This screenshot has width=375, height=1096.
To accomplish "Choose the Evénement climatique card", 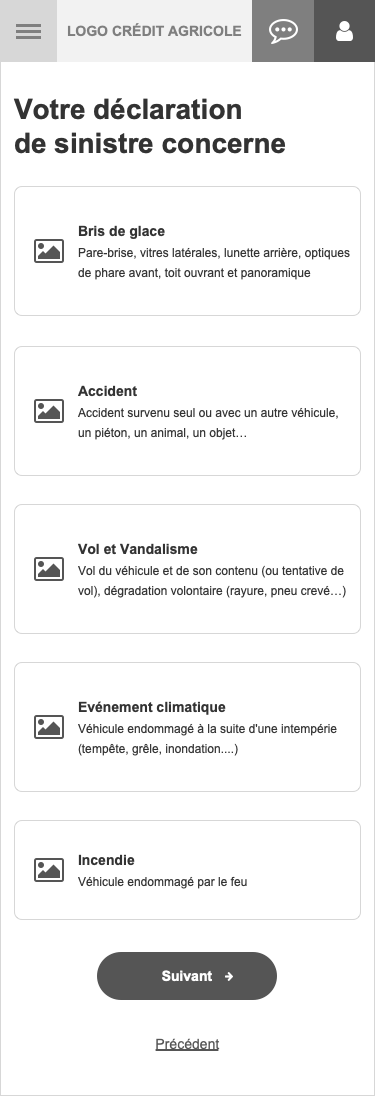I will coord(188,727).
